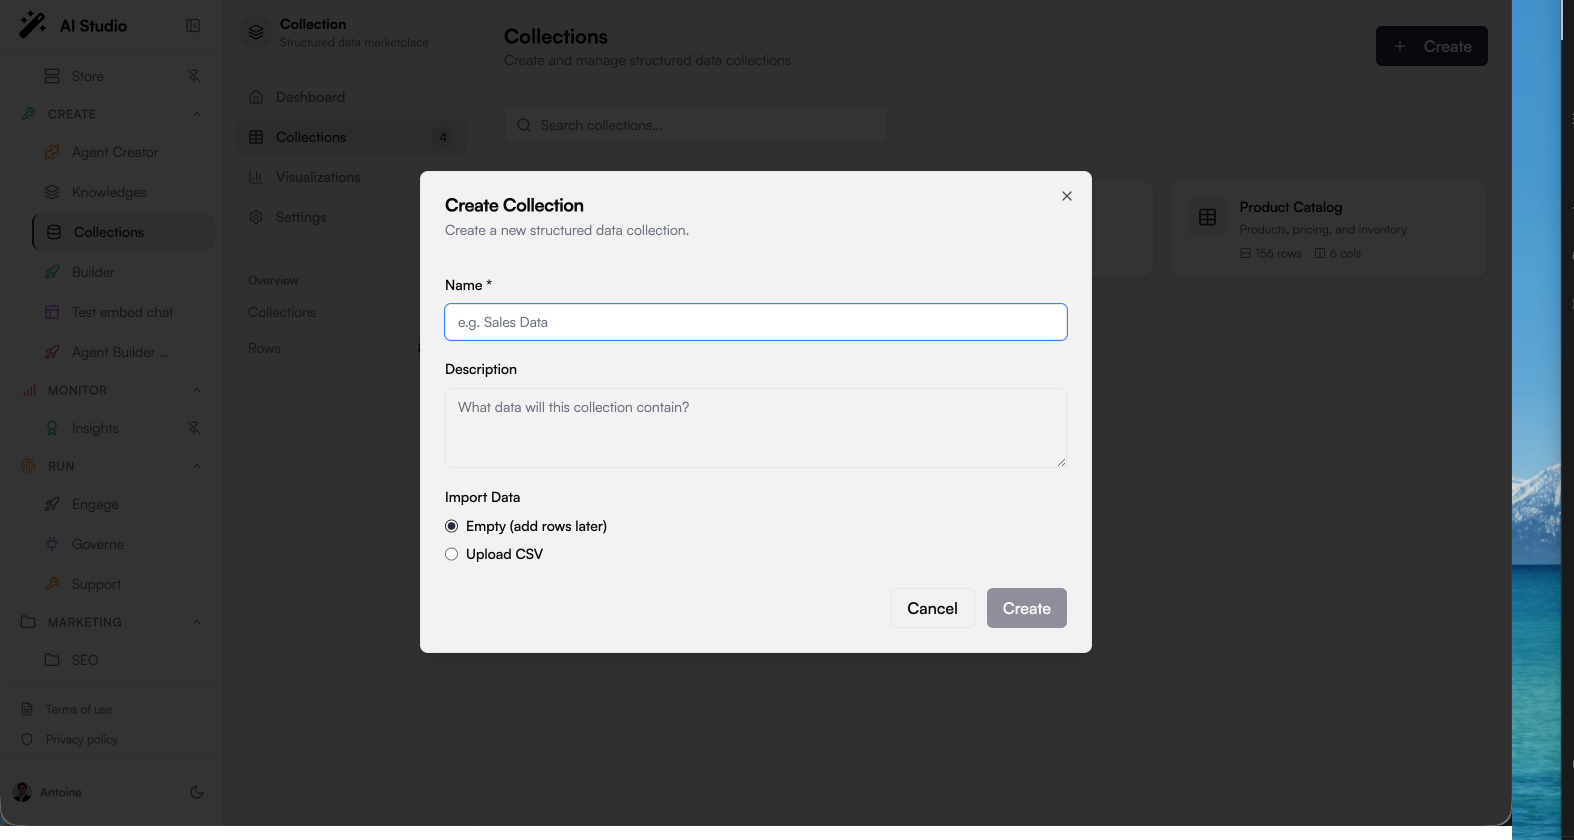This screenshot has width=1574, height=840.
Task: Cancel the Create Collection dialog
Action: 932,608
